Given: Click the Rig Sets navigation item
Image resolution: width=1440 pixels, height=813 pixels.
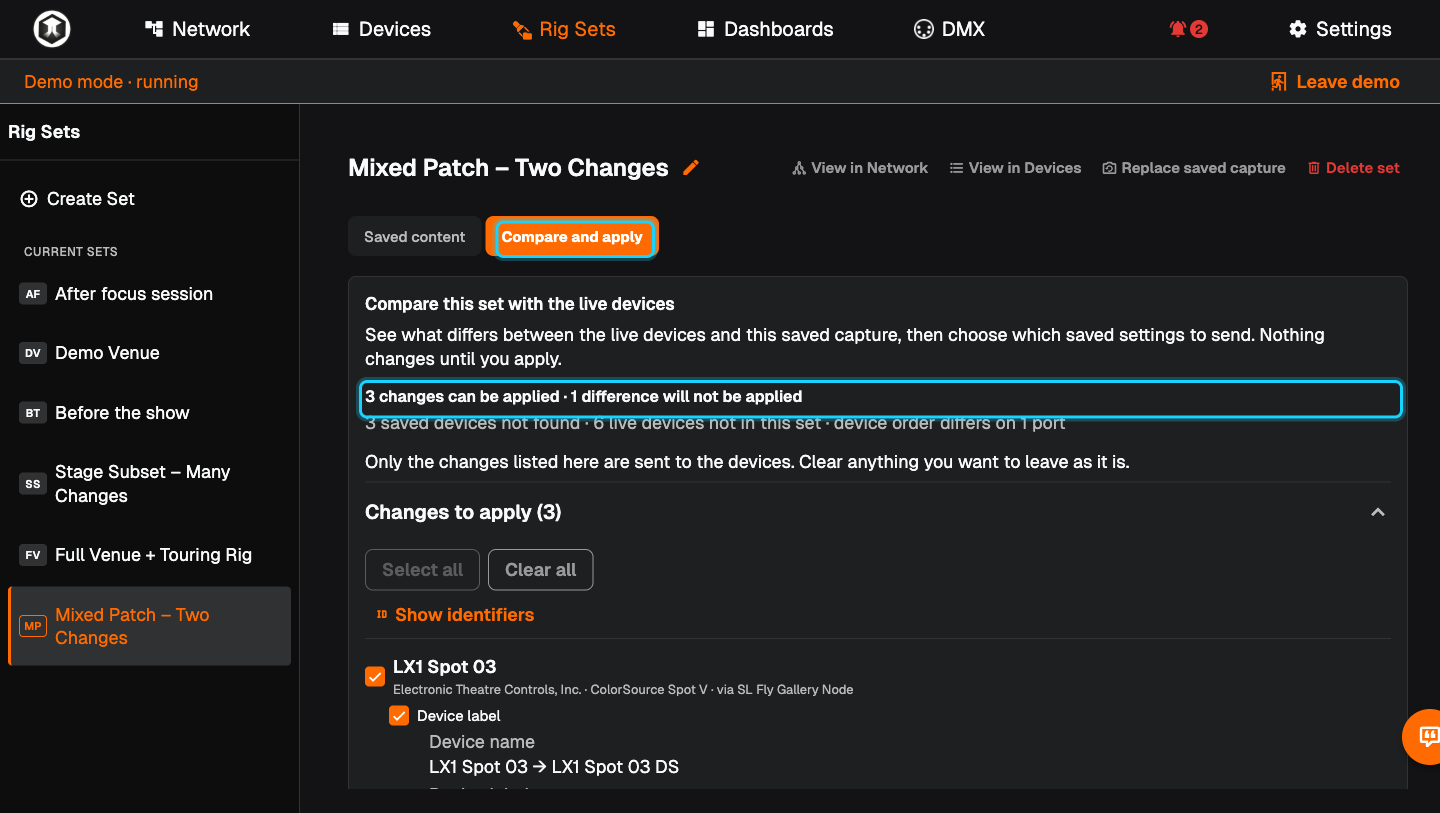Looking at the screenshot, I should (564, 29).
